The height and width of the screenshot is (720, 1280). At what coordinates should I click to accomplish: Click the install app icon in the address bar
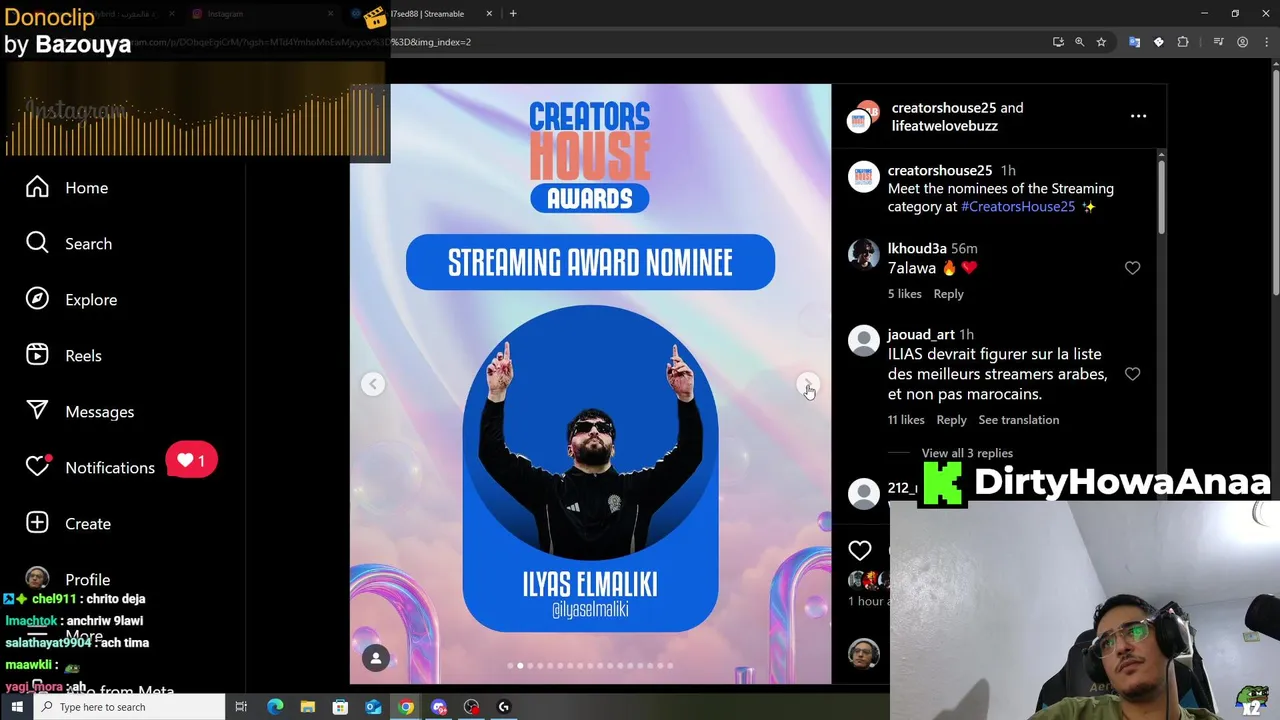pyautogui.click(x=1058, y=42)
